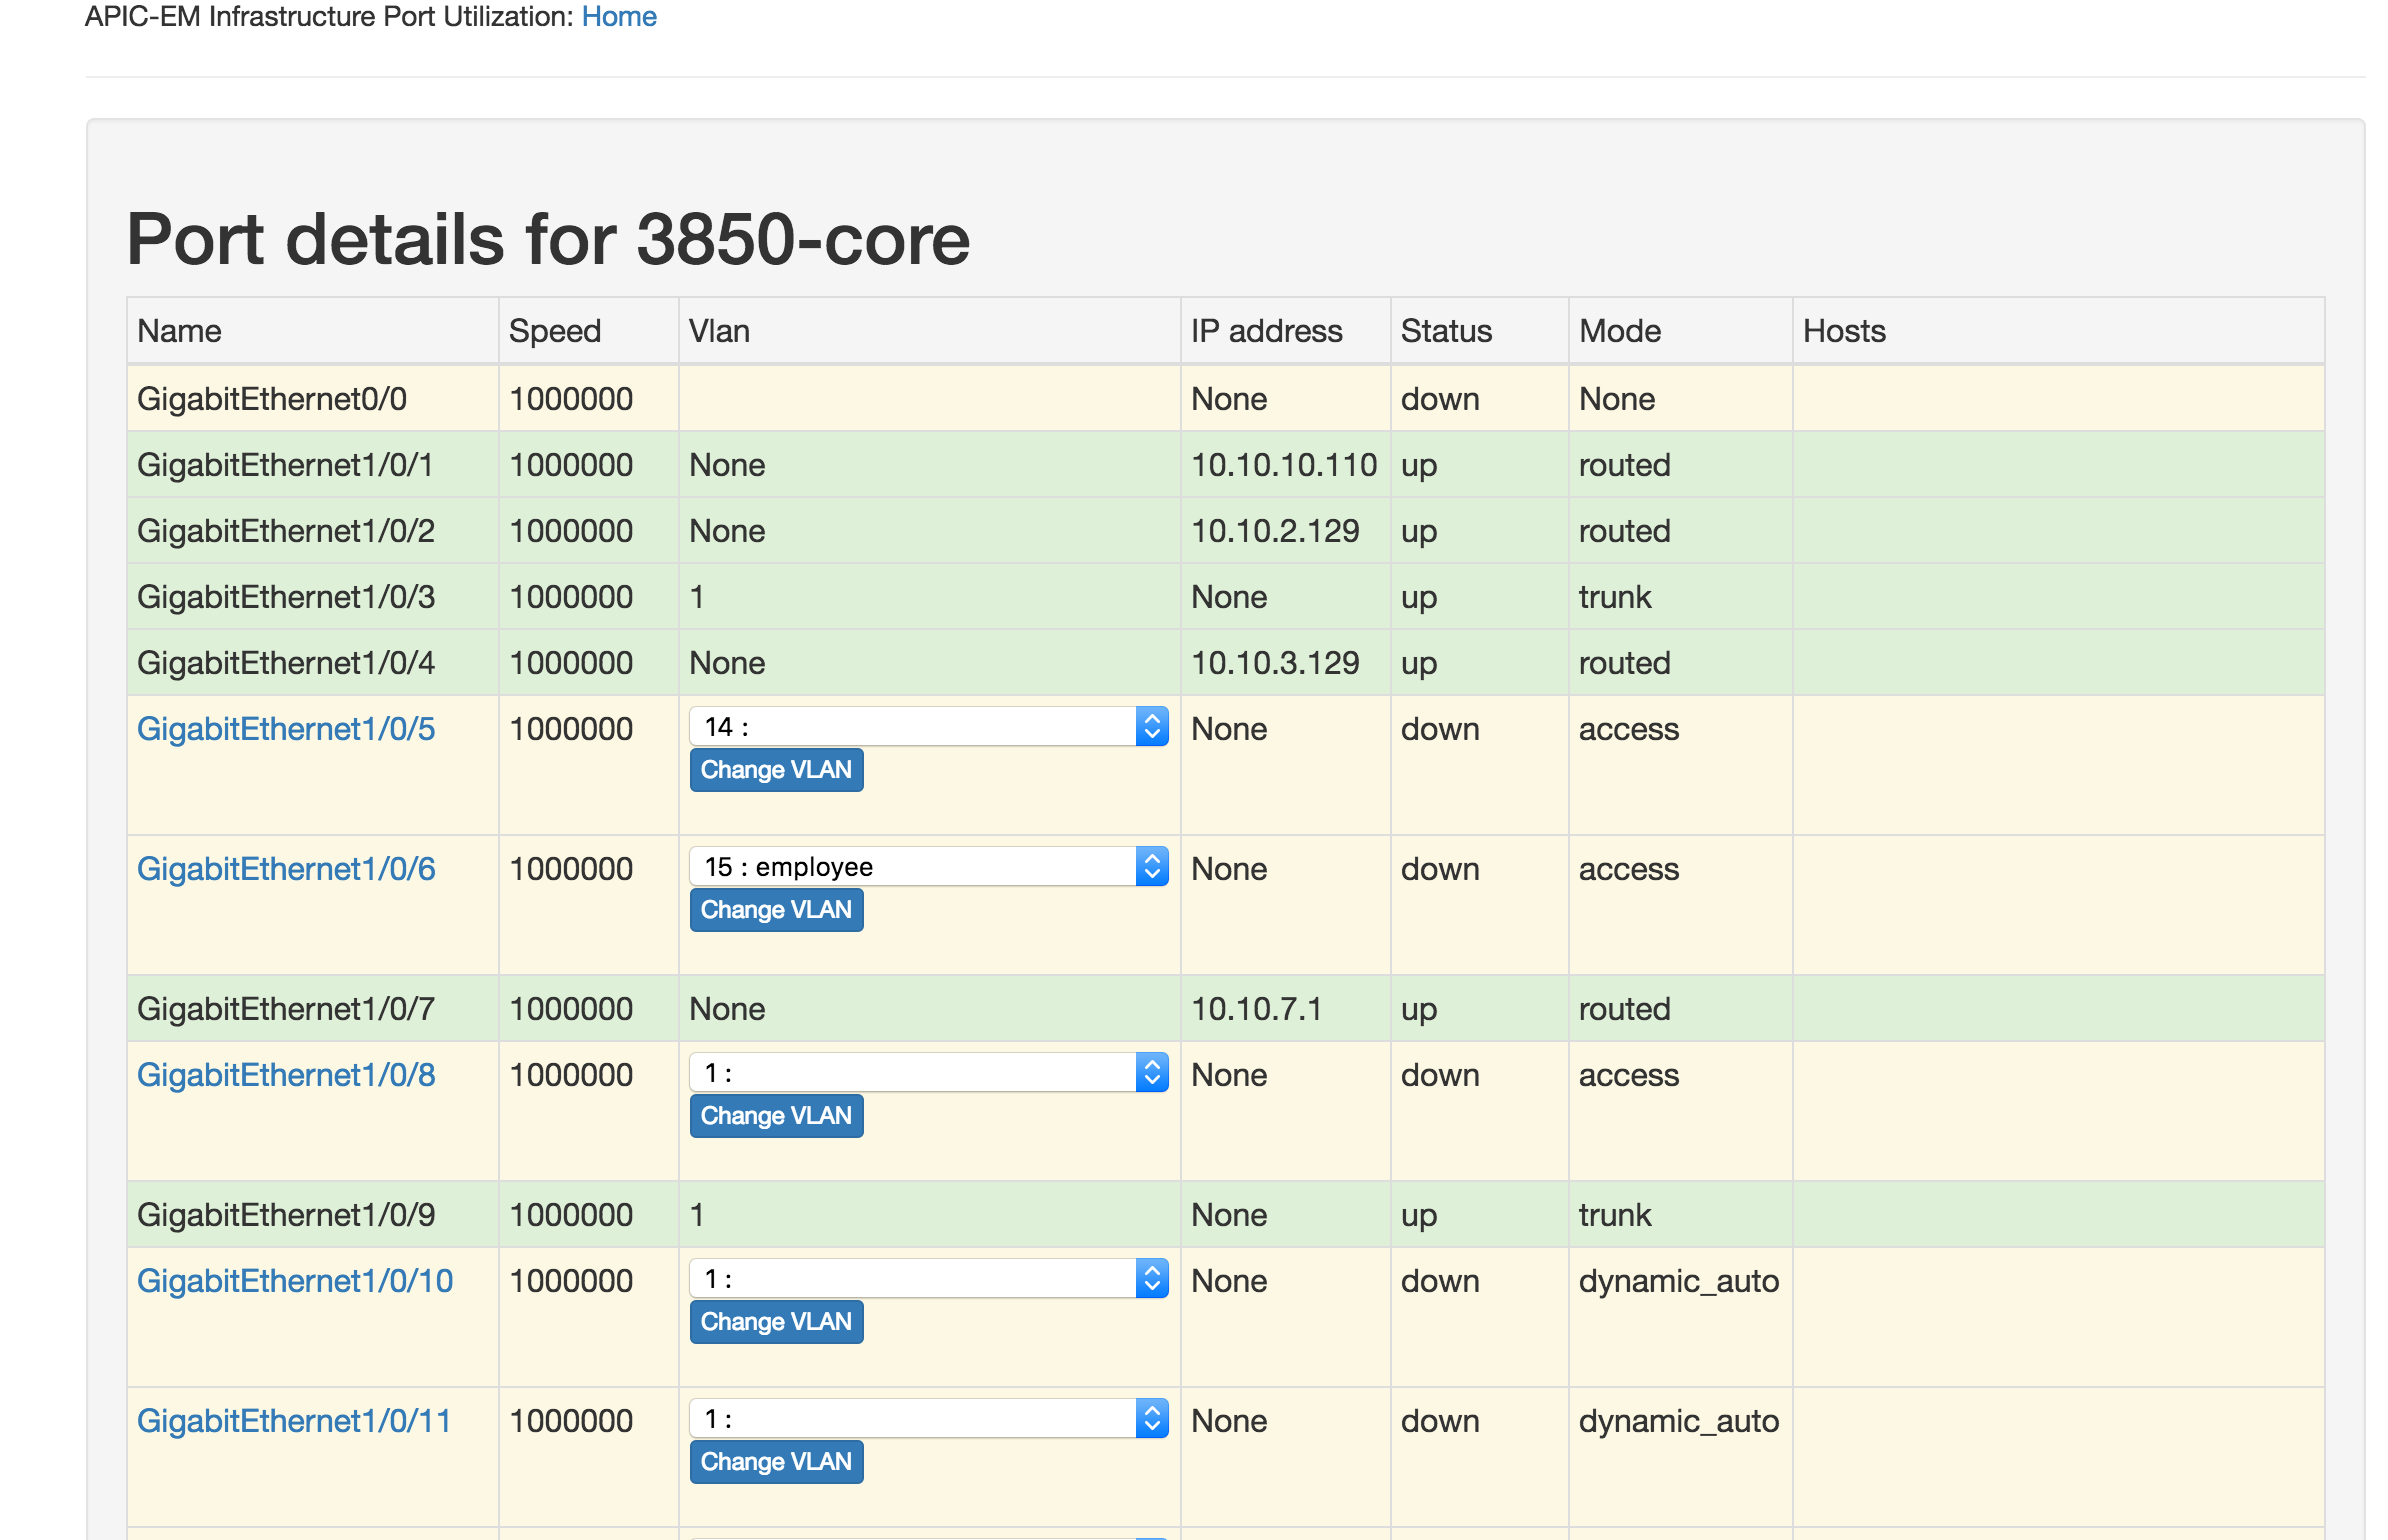Open GigabitEthernet1/0/10 port link
Viewport: 2388px width, 1540px height.
tap(295, 1281)
